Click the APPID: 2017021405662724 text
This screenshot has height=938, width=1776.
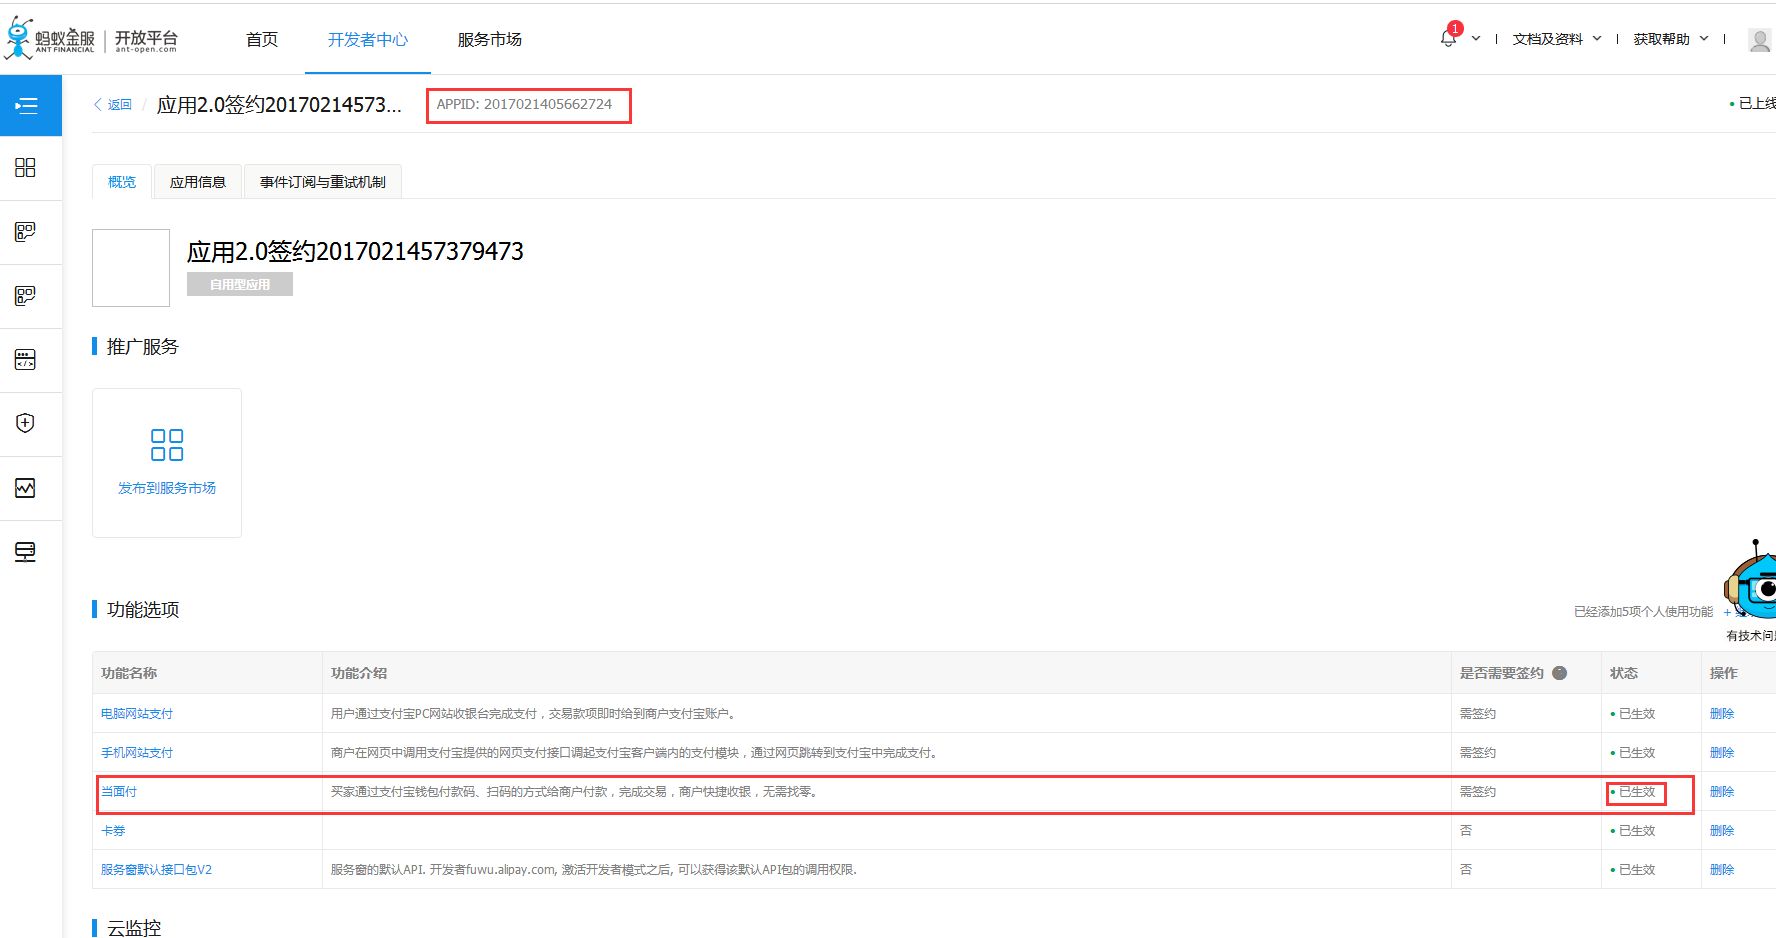tap(525, 104)
